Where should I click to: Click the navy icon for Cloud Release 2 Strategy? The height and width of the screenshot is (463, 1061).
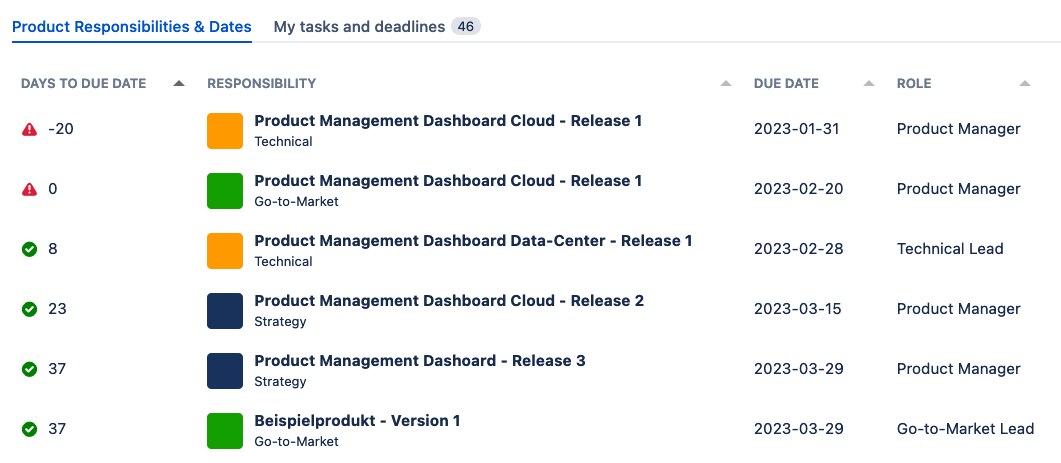pos(225,311)
